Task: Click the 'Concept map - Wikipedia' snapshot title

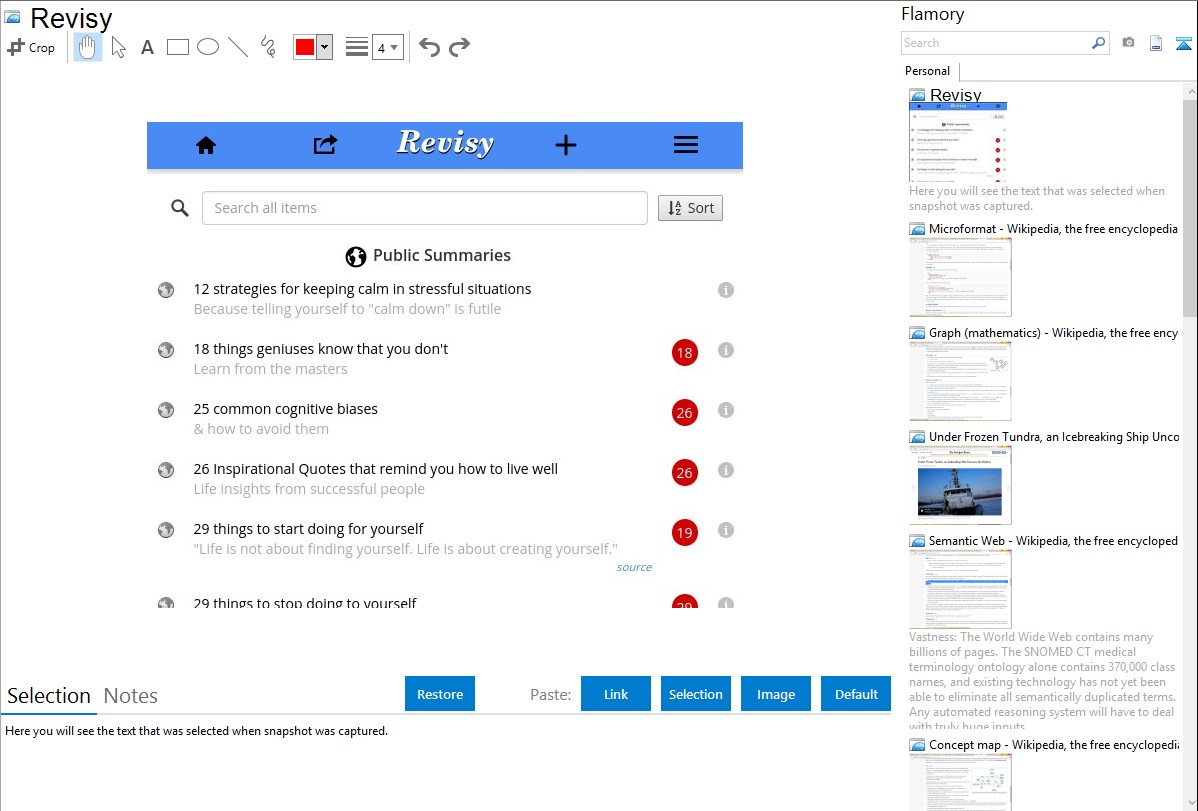Action: 1054,744
